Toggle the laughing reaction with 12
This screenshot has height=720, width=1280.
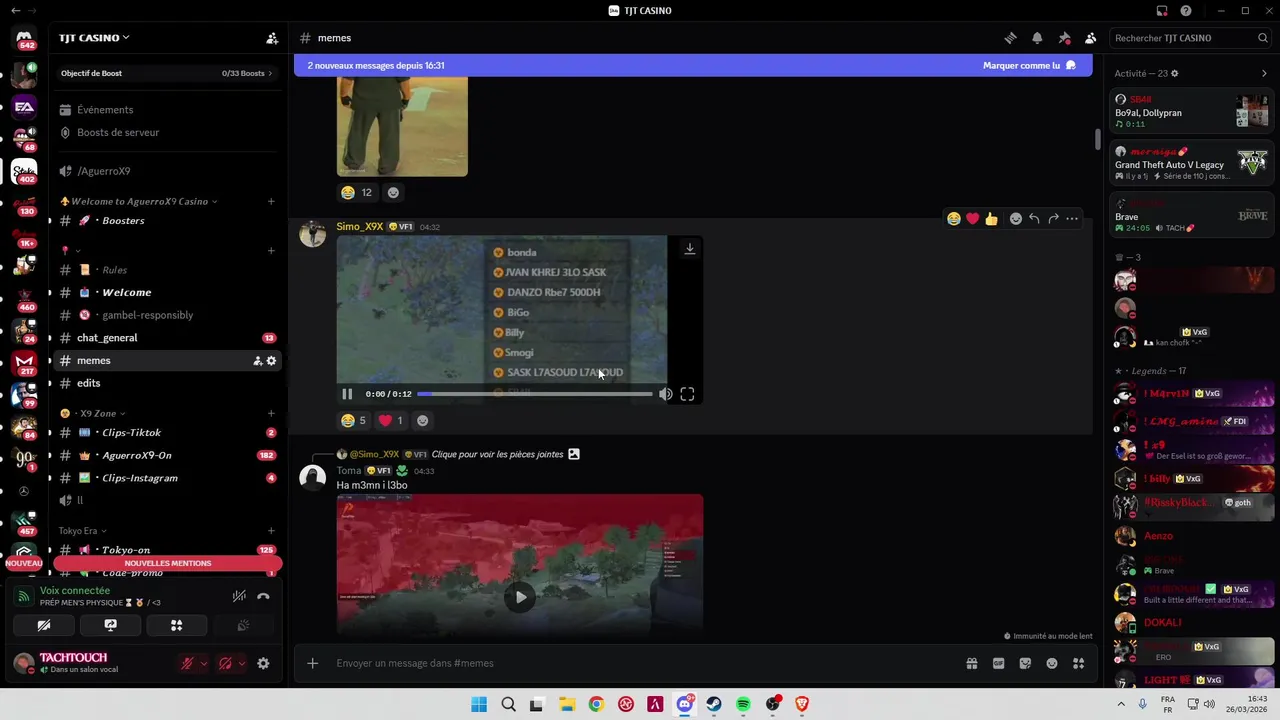(x=356, y=193)
